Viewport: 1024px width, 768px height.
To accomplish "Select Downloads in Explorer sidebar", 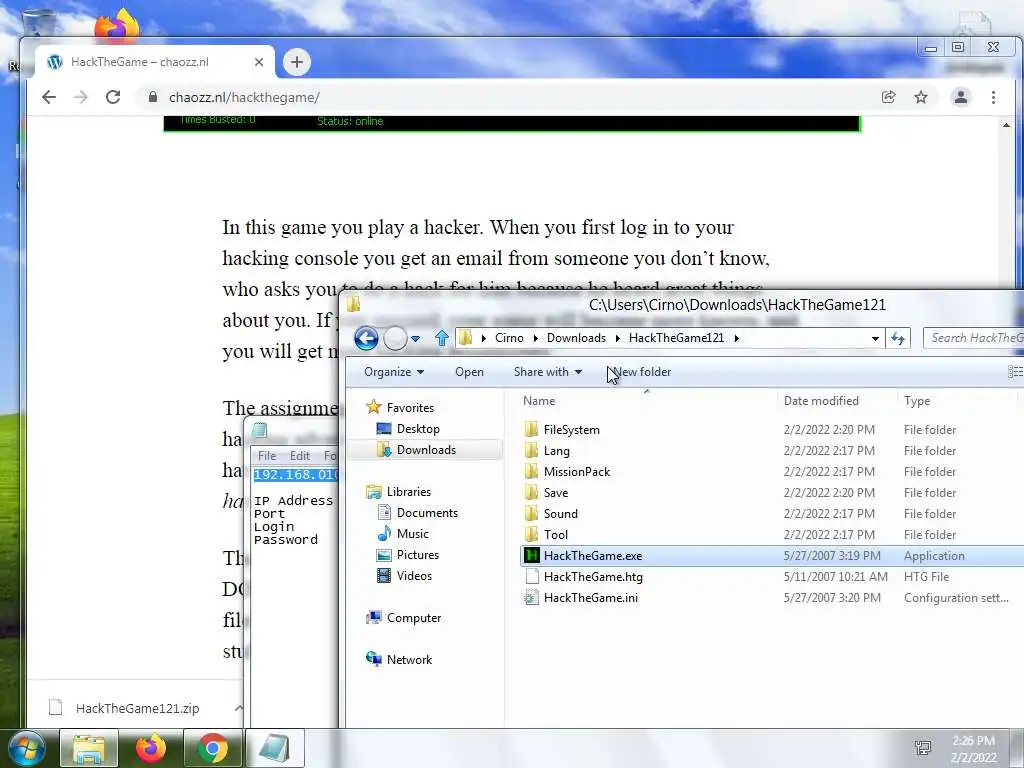I will [426, 450].
